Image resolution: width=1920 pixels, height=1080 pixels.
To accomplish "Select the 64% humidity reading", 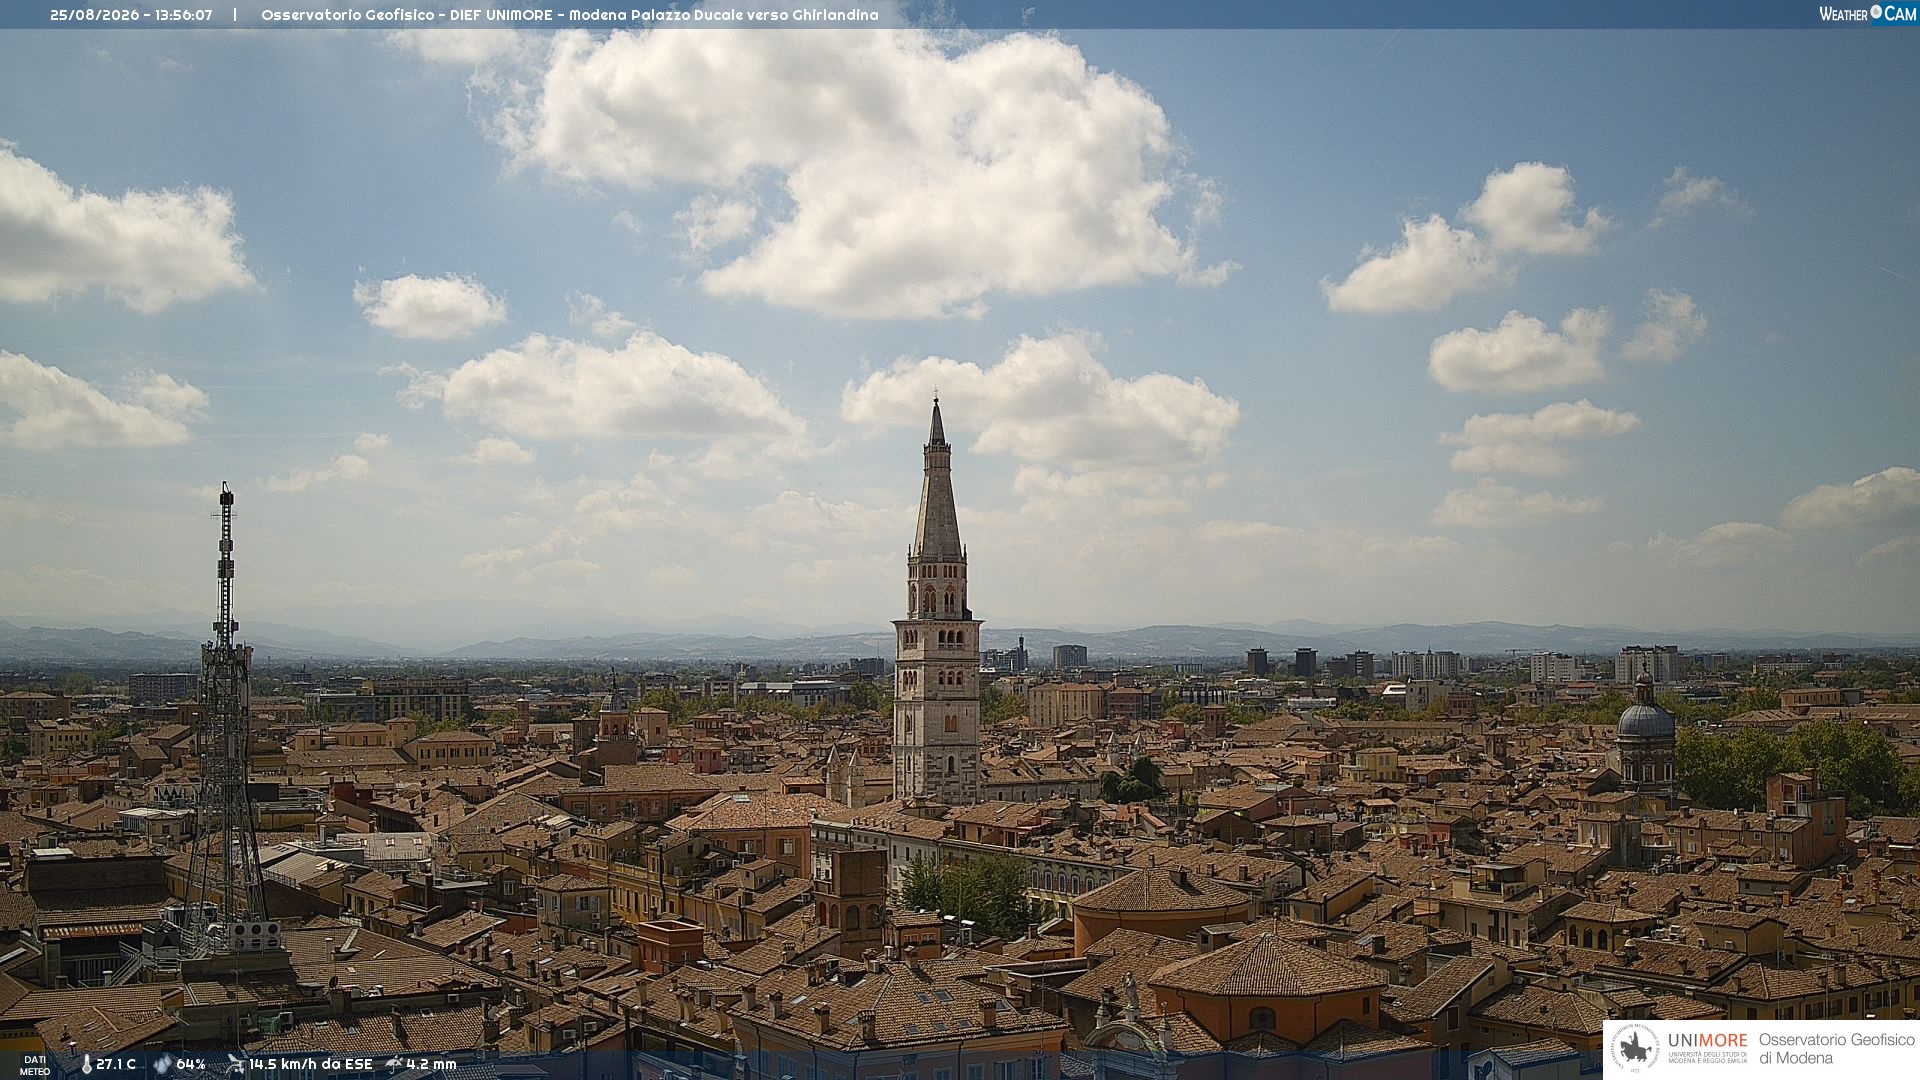I will click(x=191, y=1065).
